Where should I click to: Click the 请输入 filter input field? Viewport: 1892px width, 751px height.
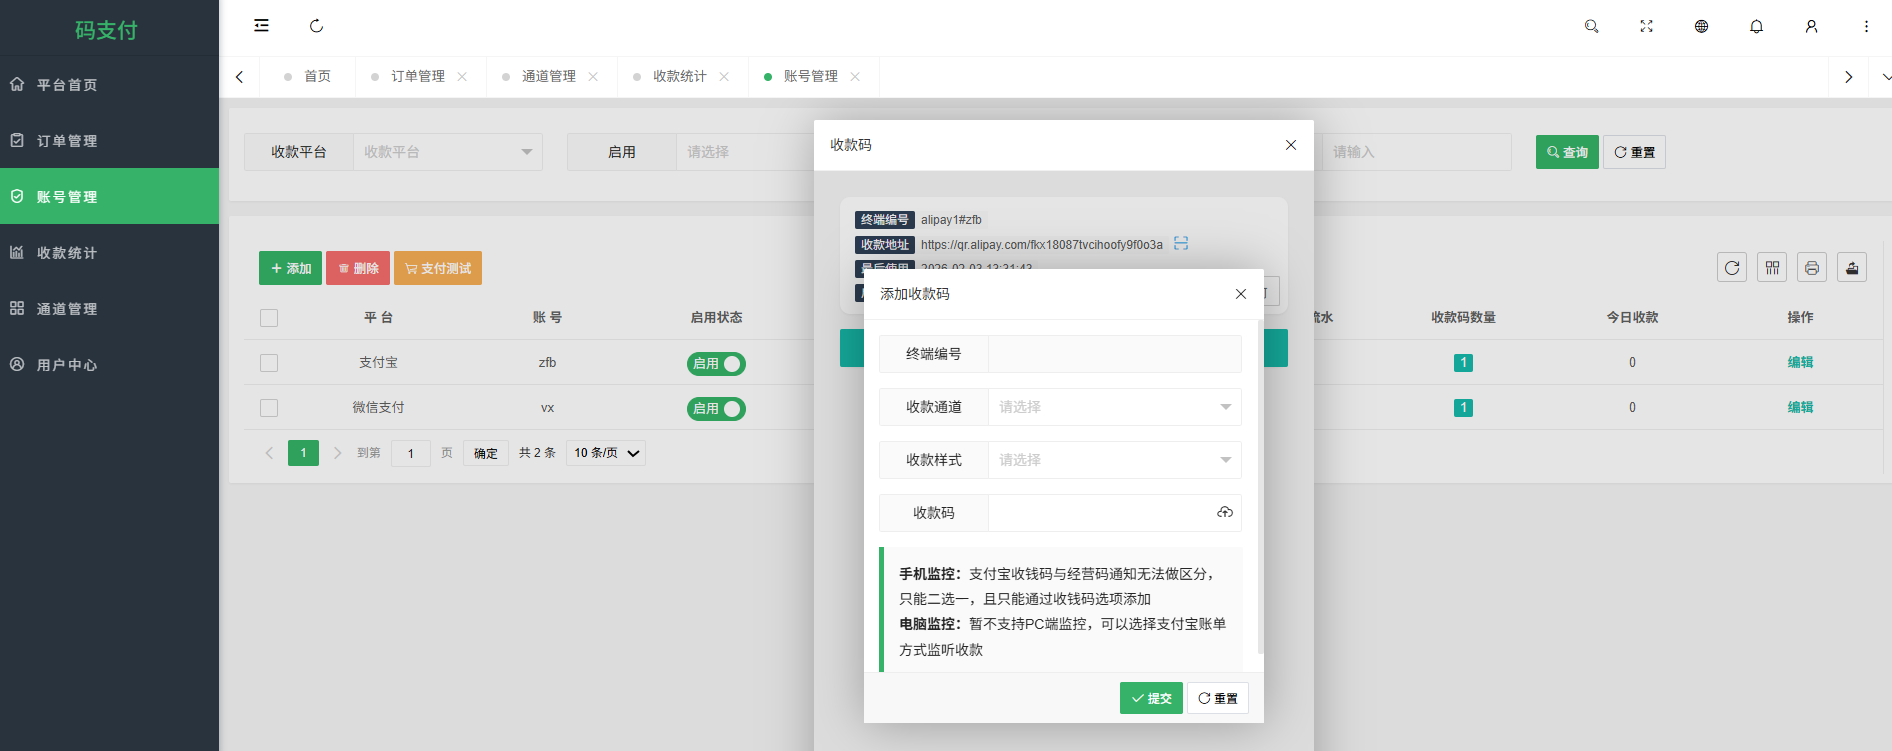pyautogui.click(x=1416, y=152)
